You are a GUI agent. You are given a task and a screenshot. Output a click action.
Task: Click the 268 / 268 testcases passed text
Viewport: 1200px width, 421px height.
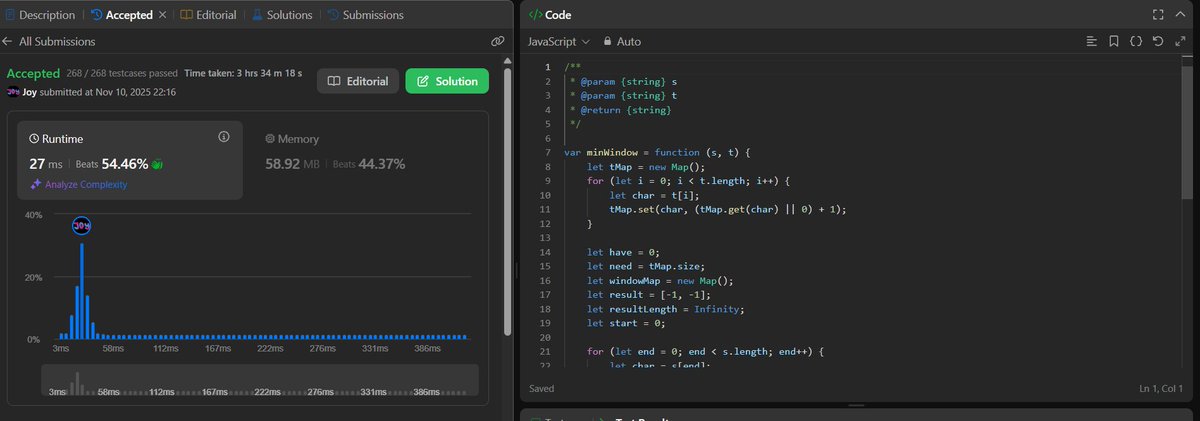pyautogui.click(x=122, y=74)
